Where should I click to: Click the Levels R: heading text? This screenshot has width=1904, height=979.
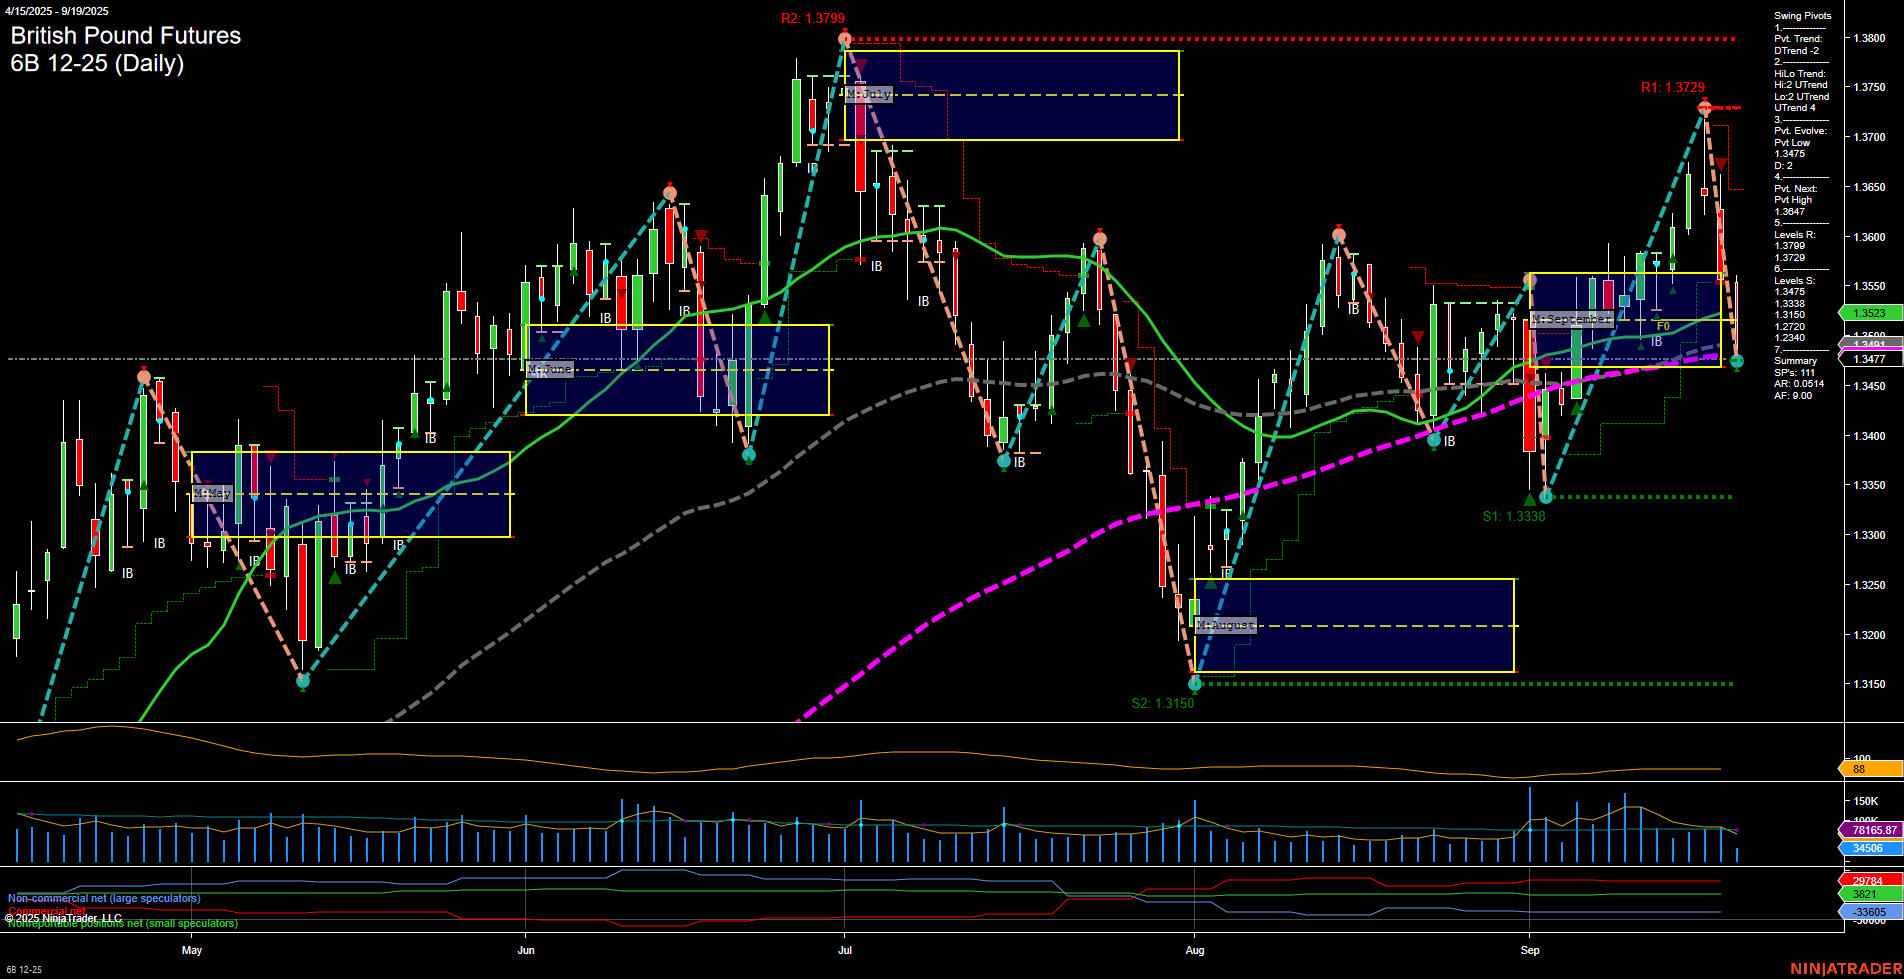(x=1795, y=235)
